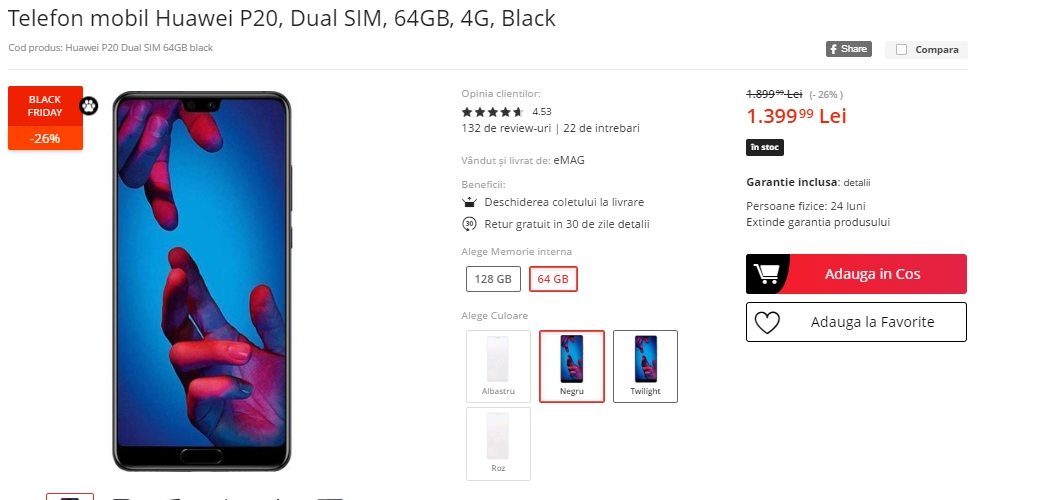The image size is (1055, 500).
Task: Open Extinde garantia produsului link
Action: pyautogui.click(x=817, y=222)
